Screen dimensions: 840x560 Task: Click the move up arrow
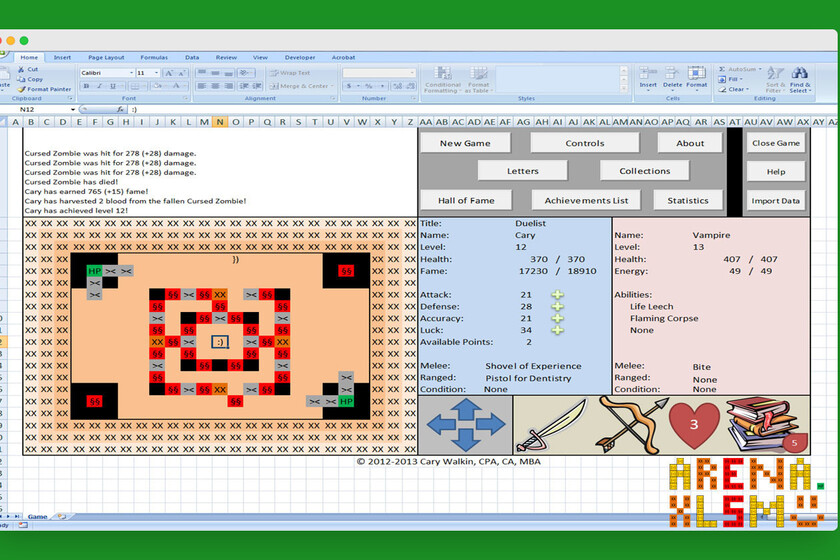click(466, 407)
